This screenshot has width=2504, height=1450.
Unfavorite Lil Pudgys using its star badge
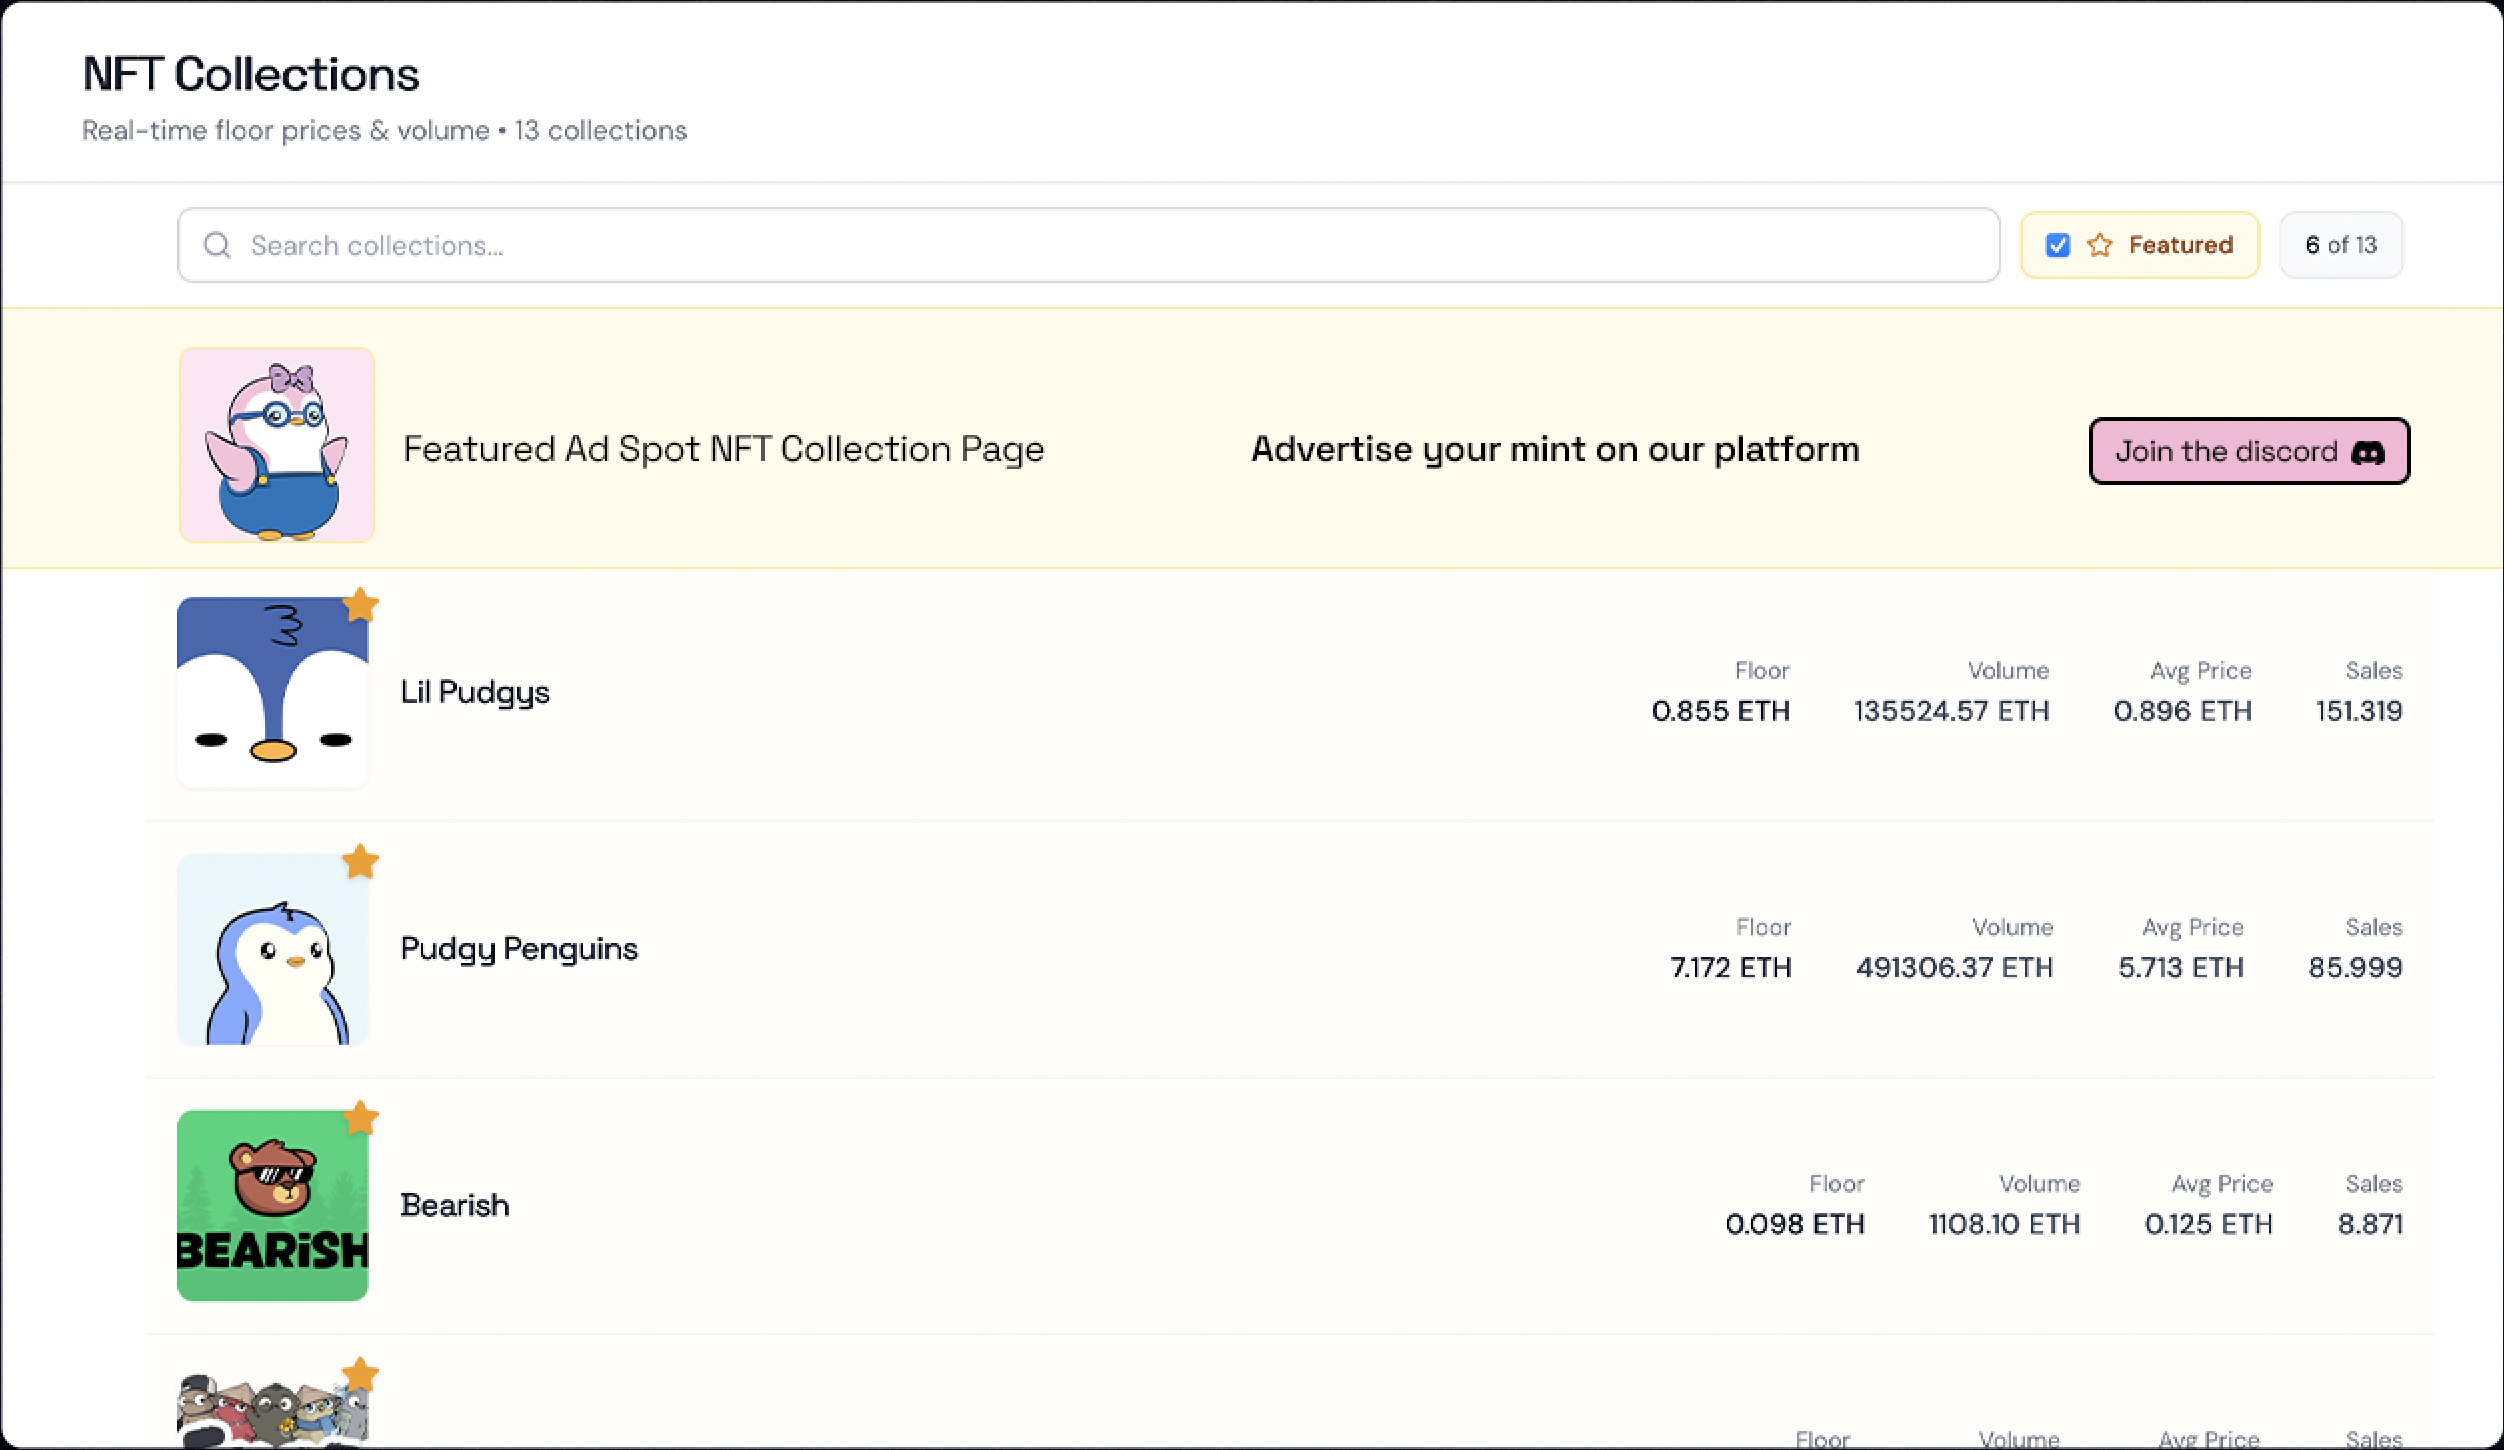click(362, 604)
